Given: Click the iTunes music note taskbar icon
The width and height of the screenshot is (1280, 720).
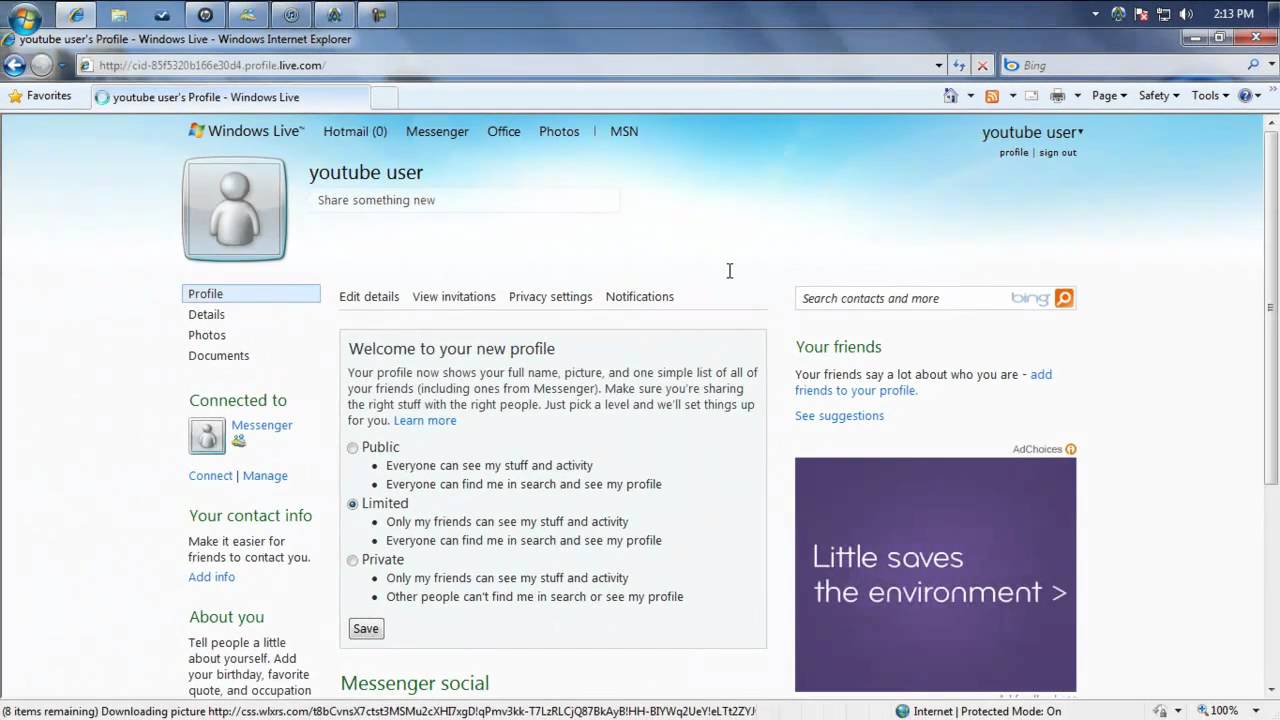Looking at the screenshot, I should 291,15.
